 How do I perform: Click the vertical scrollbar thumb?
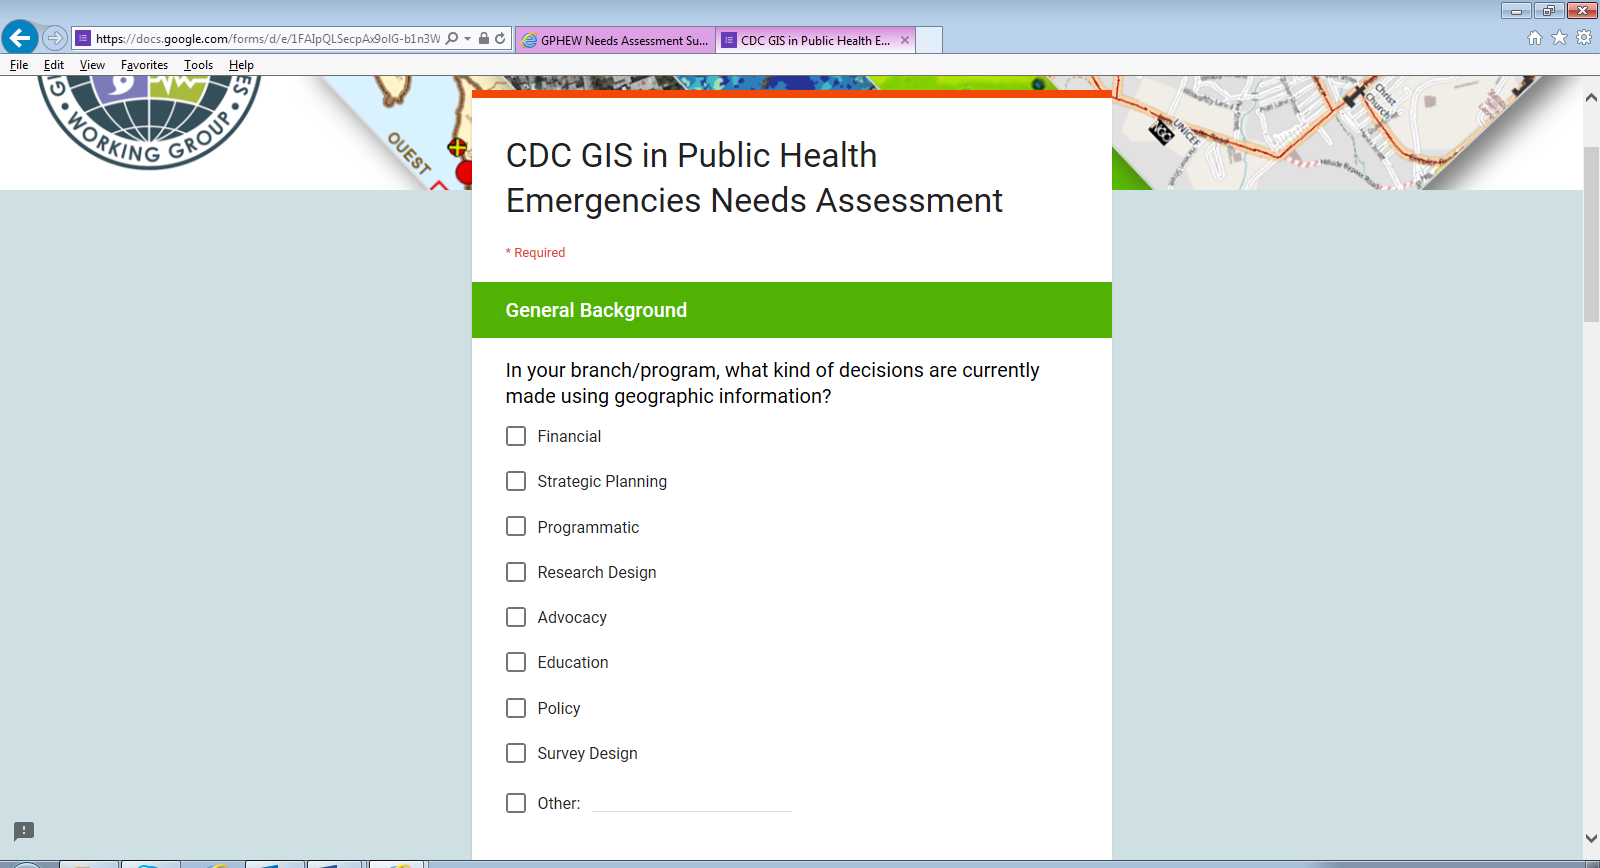pos(1591,234)
